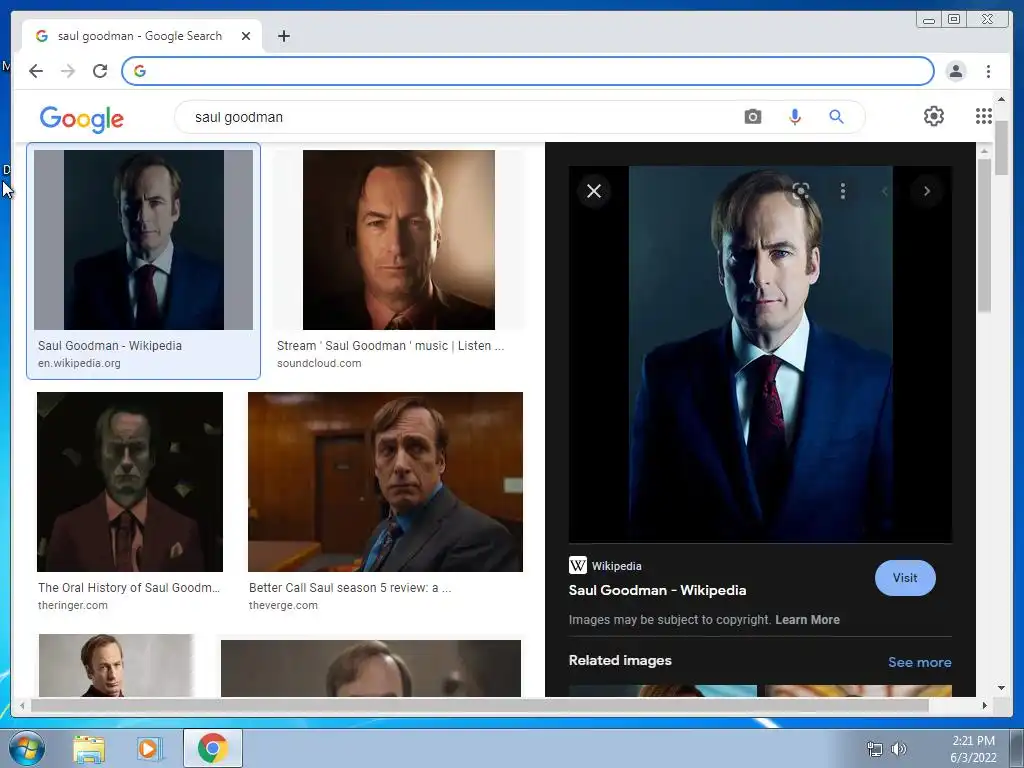Open Windows Media Player taskbar icon

click(149, 748)
